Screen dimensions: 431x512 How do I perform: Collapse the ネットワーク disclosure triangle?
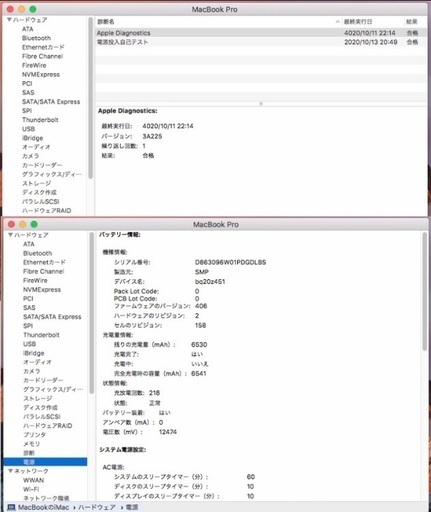click(x=10, y=471)
